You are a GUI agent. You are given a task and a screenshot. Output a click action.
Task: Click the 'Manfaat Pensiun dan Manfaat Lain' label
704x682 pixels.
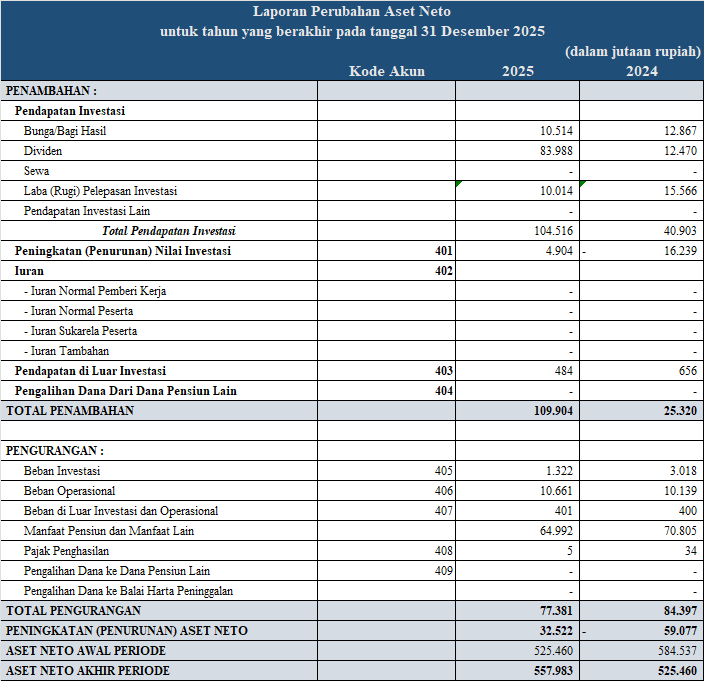click(109, 530)
